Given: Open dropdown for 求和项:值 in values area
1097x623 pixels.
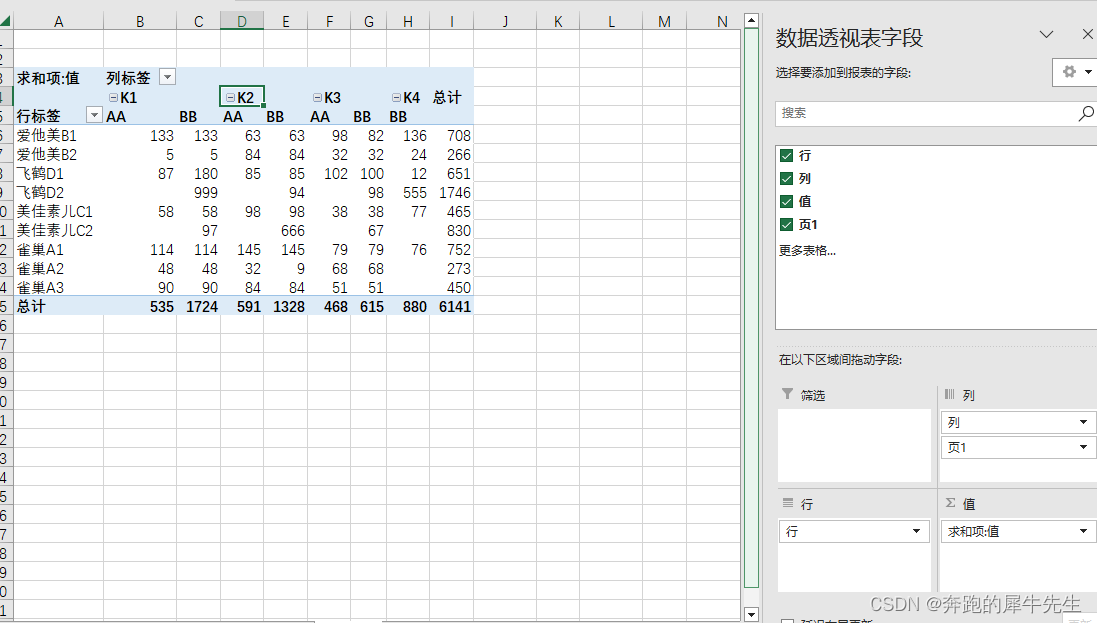Looking at the screenshot, I should (1083, 531).
